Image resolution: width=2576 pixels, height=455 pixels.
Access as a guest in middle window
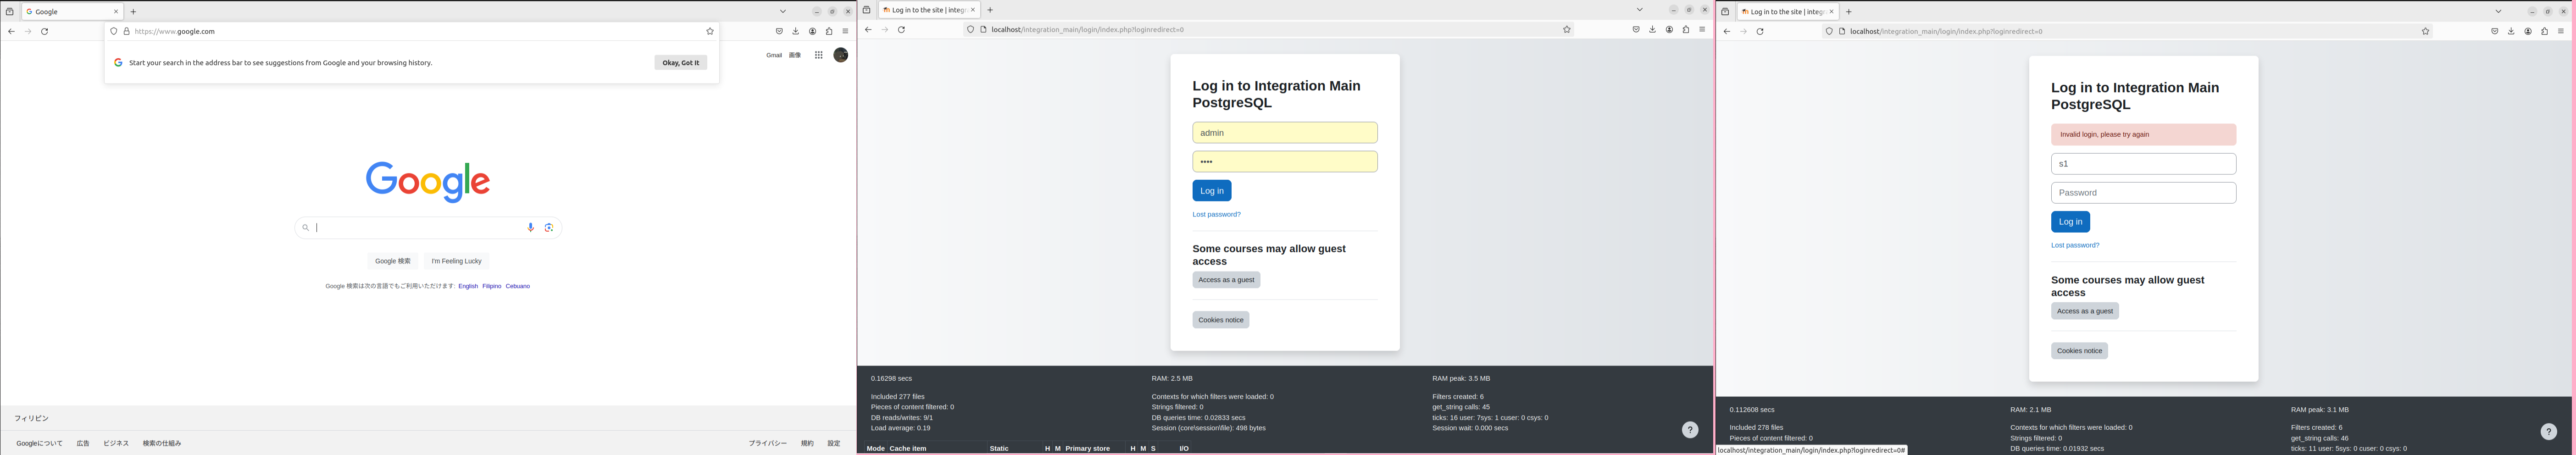coord(1226,280)
